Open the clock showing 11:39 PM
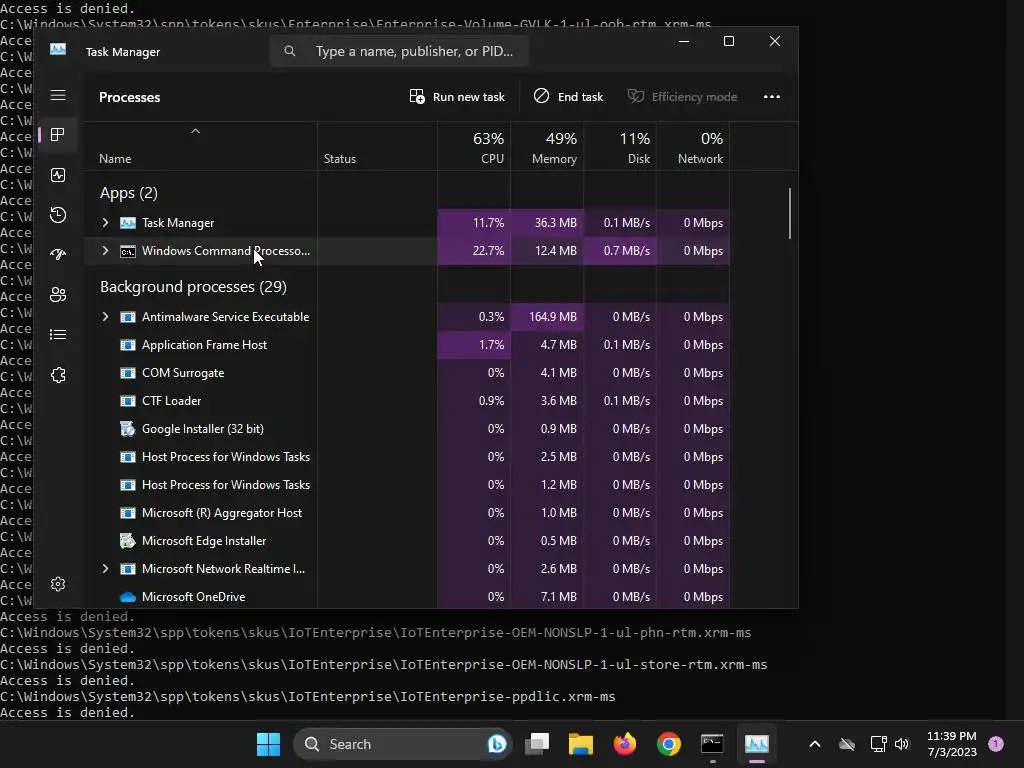The image size is (1024, 768). 952,736
